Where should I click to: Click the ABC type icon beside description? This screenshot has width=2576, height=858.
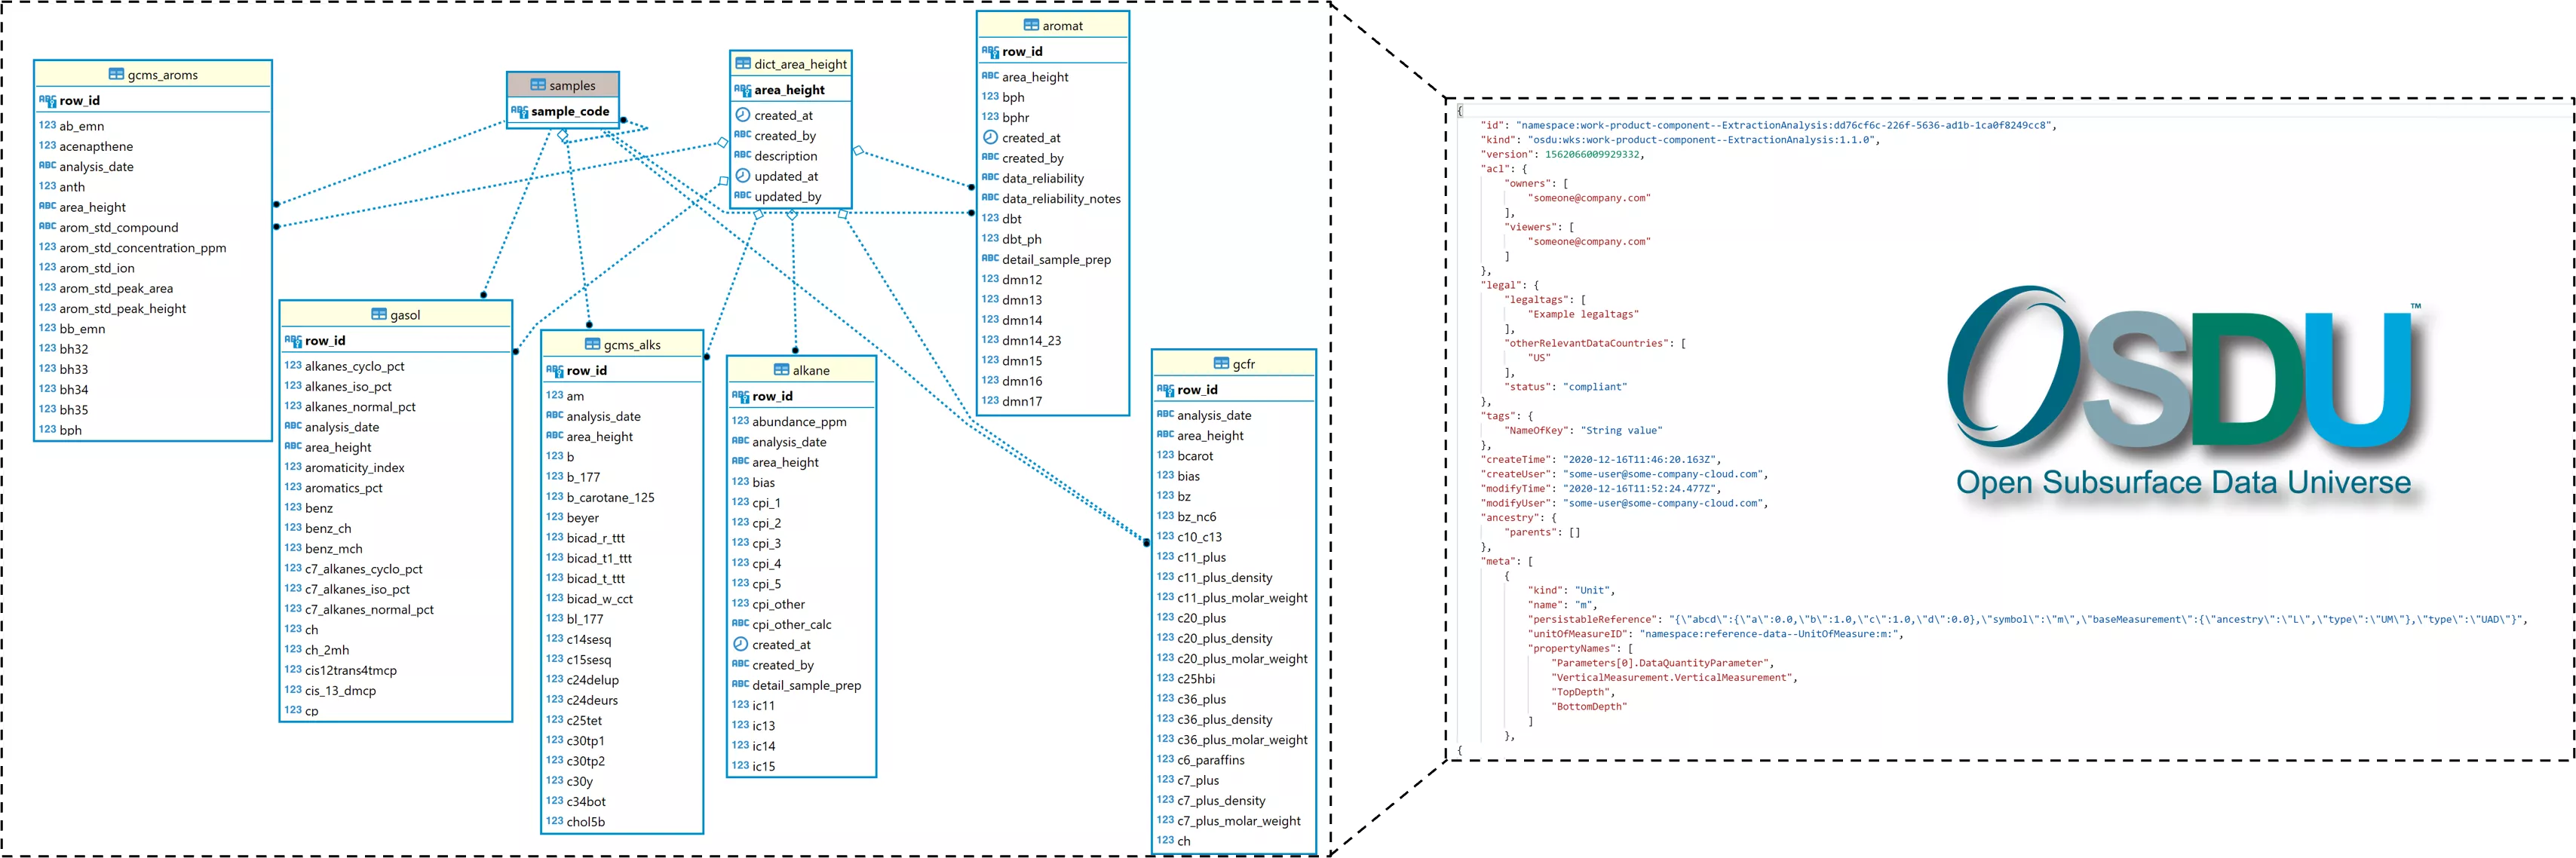click(743, 155)
